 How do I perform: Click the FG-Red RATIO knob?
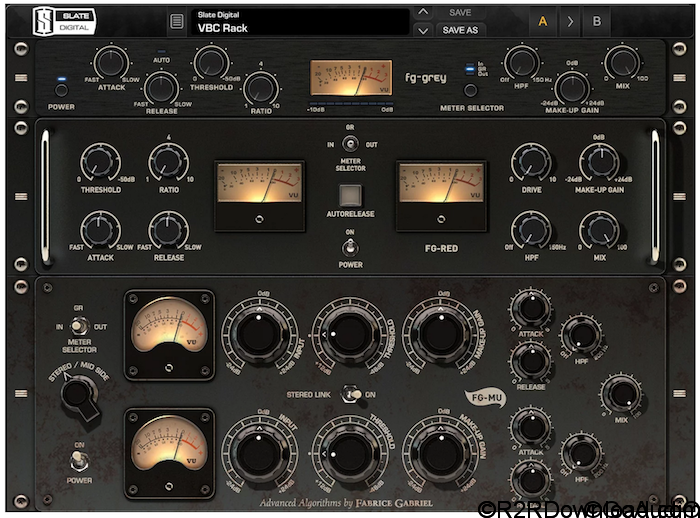[x=168, y=163]
